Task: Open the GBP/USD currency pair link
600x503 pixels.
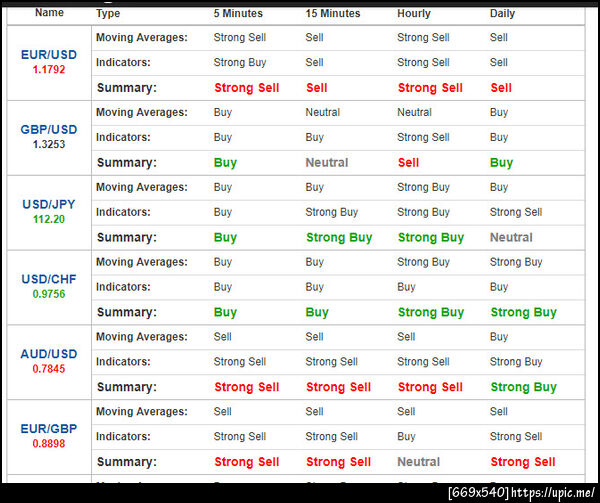Action: click(x=49, y=130)
